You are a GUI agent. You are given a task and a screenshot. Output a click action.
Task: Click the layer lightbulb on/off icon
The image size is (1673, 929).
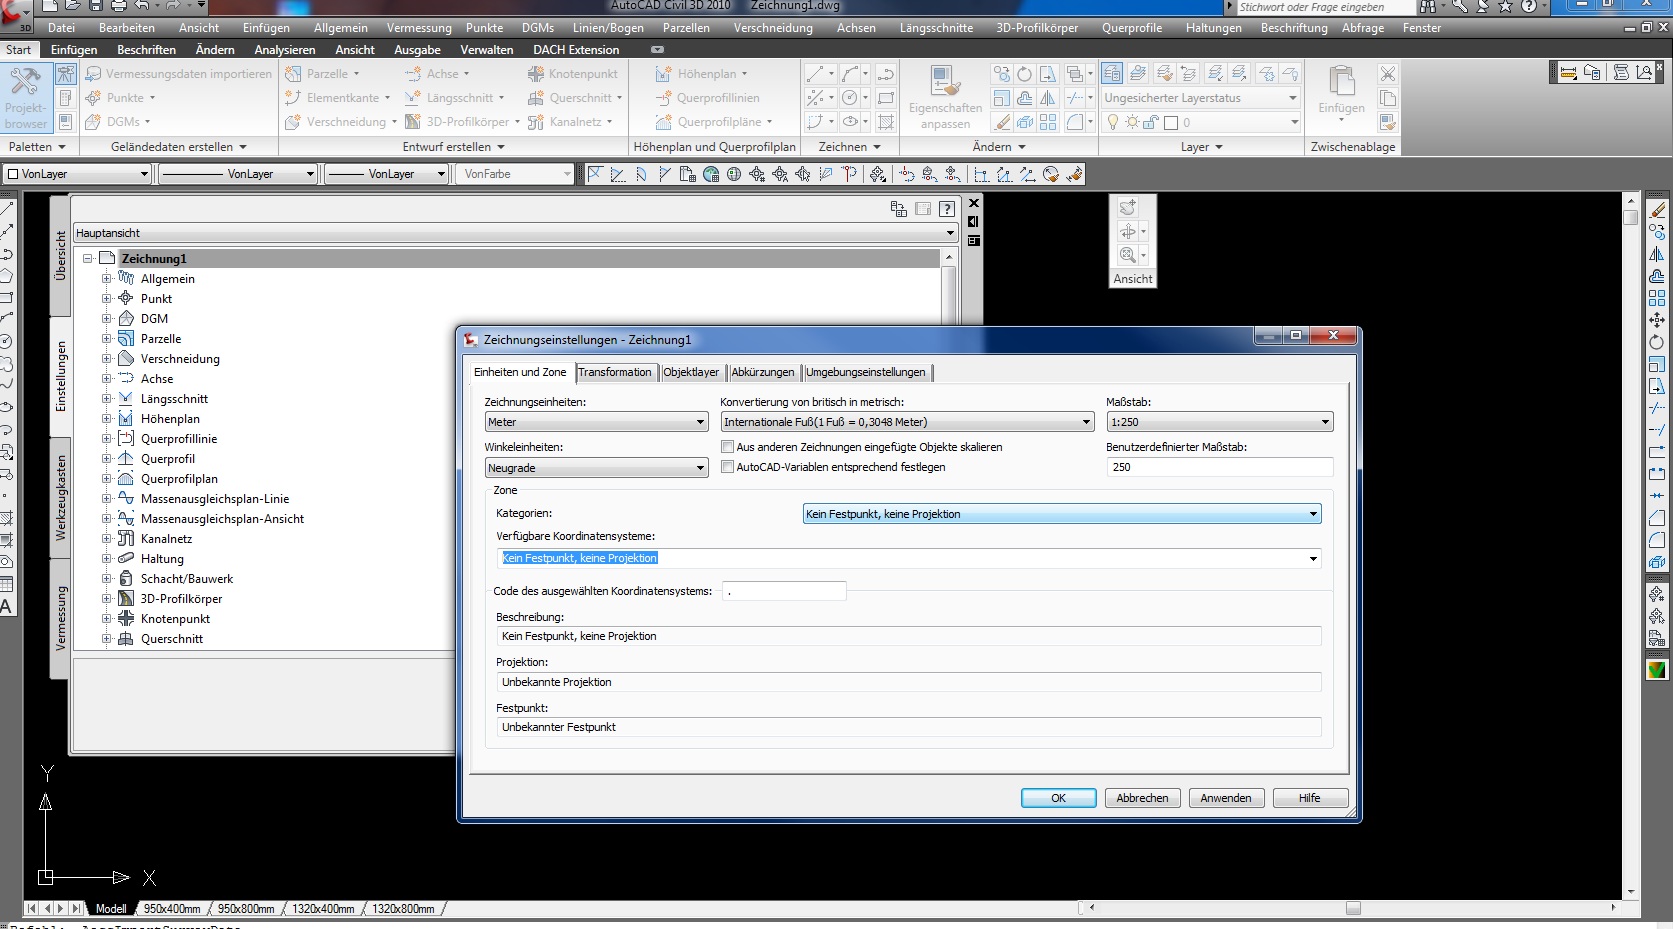click(x=1112, y=122)
